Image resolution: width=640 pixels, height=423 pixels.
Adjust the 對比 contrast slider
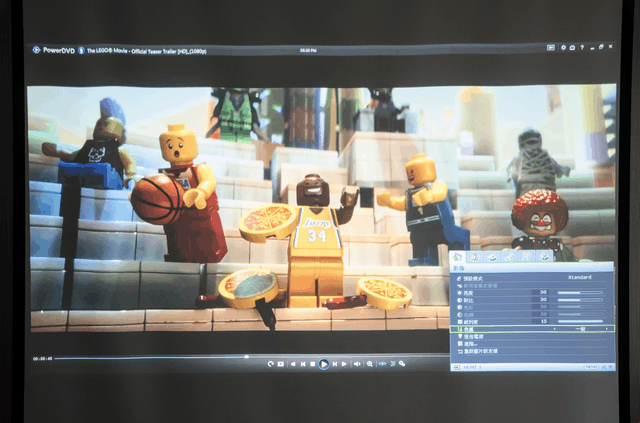(580, 300)
